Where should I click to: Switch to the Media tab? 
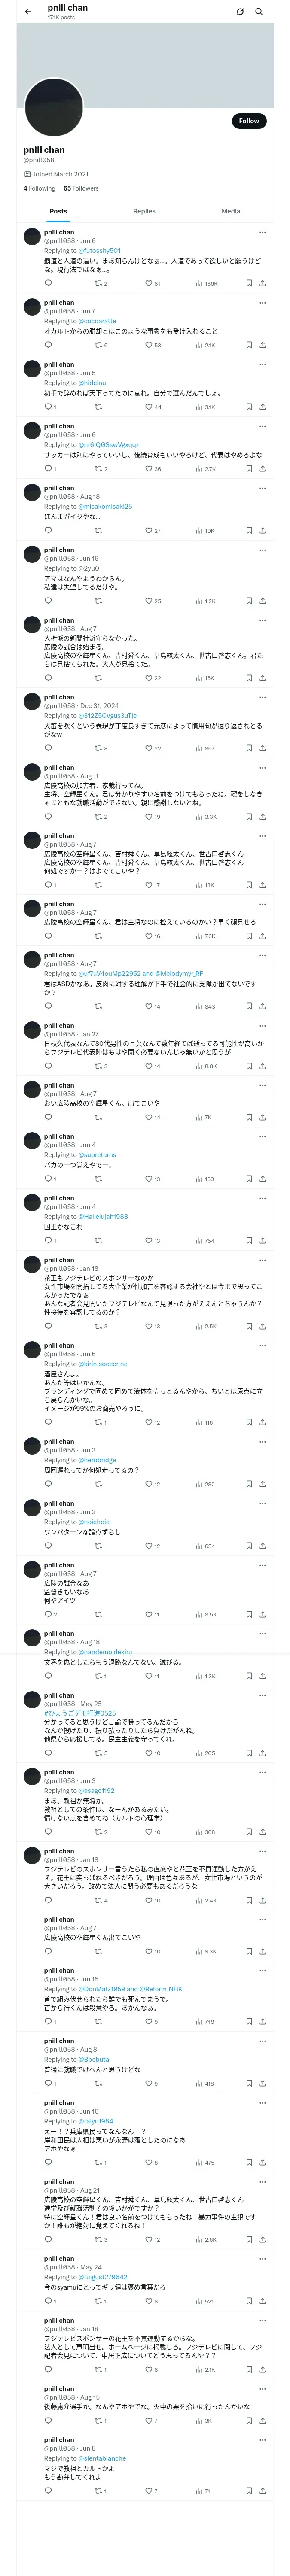pyautogui.click(x=231, y=211)
